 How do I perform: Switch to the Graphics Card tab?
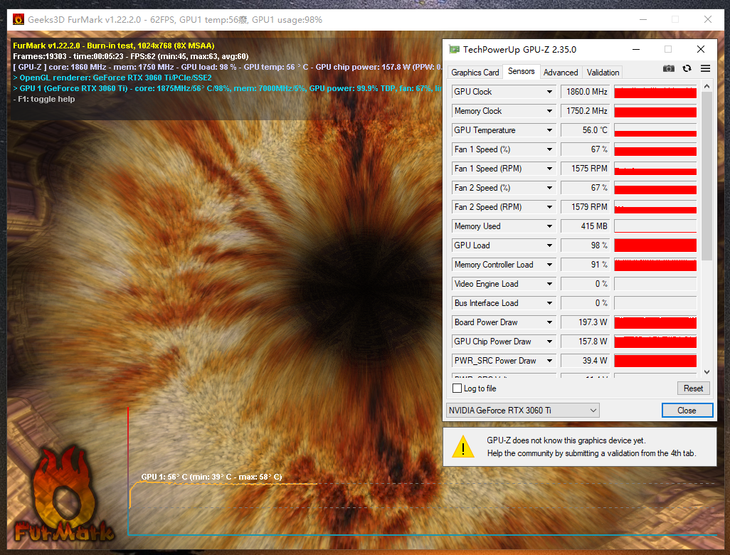(475, 72)
